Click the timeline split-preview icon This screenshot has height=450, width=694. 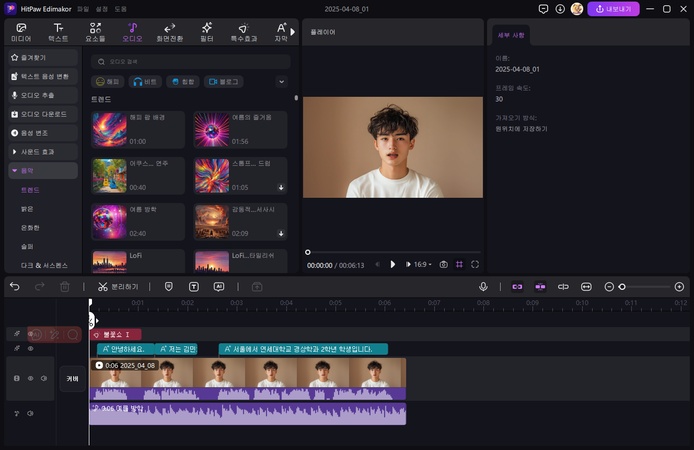[563, 287]
